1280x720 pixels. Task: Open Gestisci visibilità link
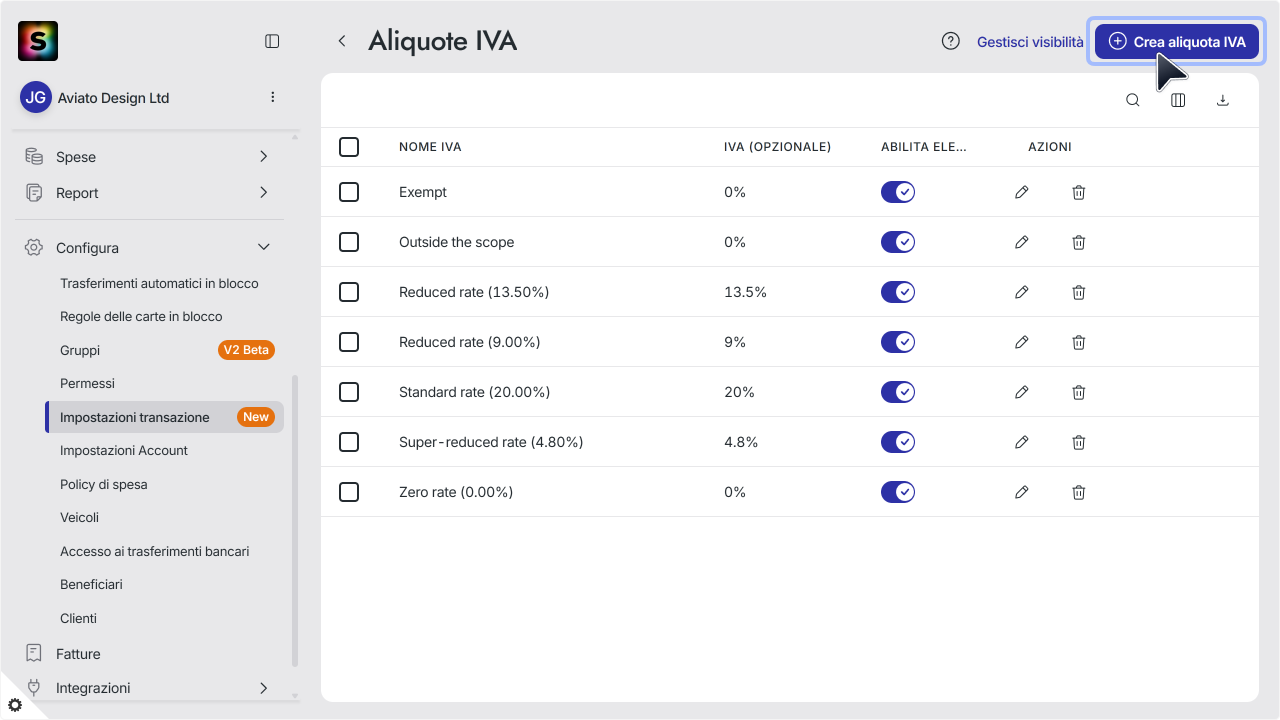(x=1030, y=42)
